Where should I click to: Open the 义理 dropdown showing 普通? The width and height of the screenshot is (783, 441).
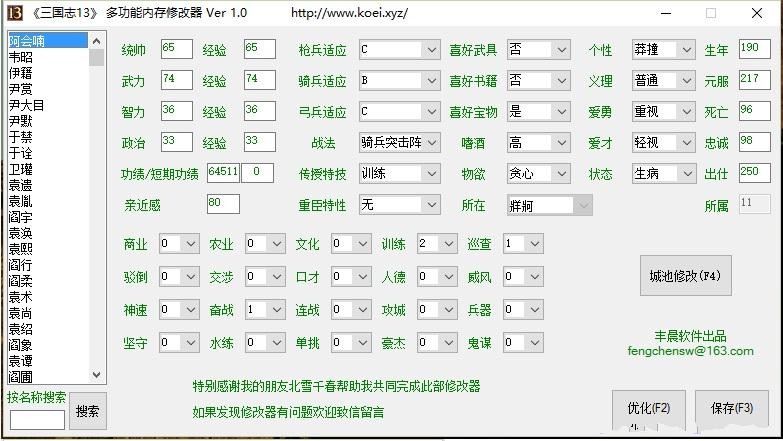pos(663,81)
